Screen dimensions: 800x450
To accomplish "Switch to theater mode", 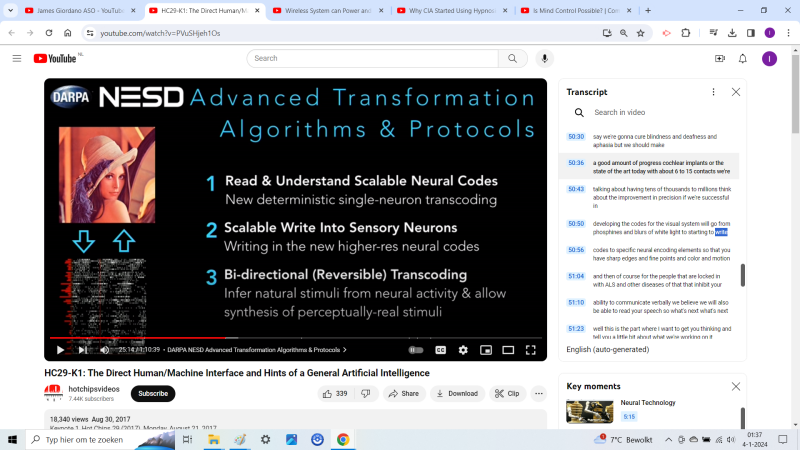I will [508, 350].
